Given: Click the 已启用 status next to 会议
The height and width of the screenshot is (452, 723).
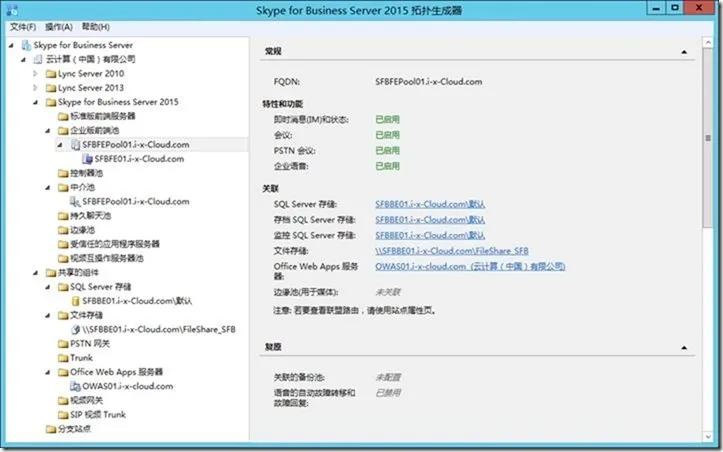Looking at the screenshot, I should tap(387, 135).
